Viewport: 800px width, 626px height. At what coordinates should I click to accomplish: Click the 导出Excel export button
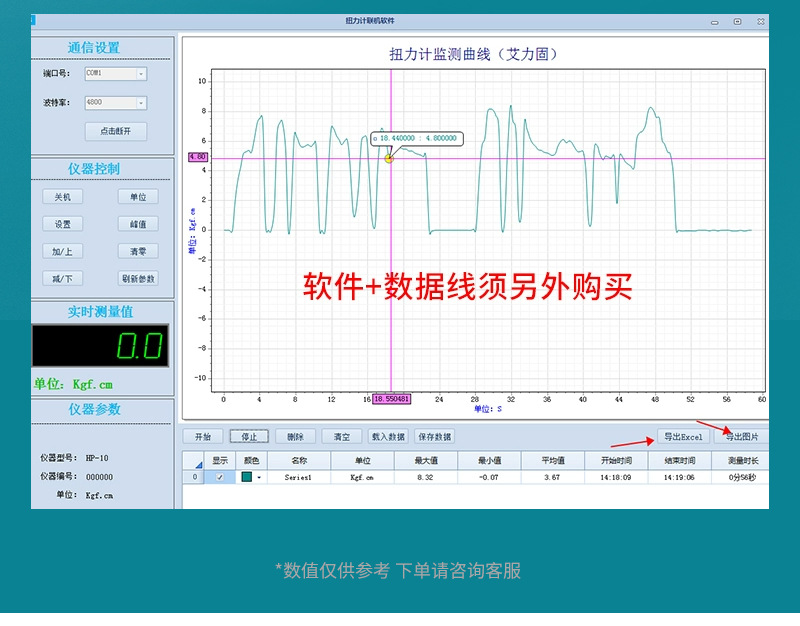(683, 437)
